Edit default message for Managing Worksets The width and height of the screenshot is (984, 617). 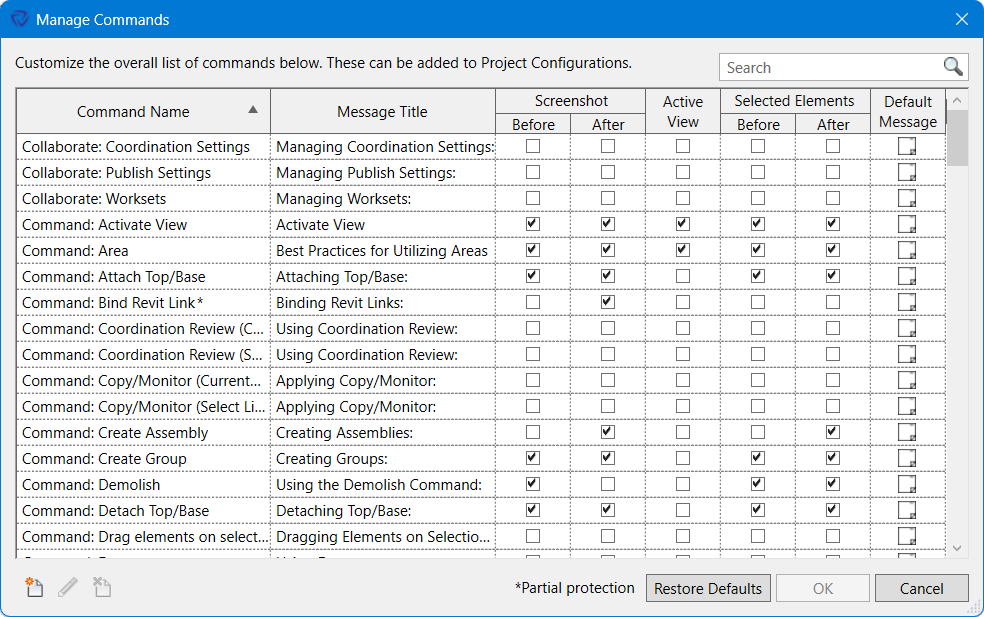pos(907,198)
